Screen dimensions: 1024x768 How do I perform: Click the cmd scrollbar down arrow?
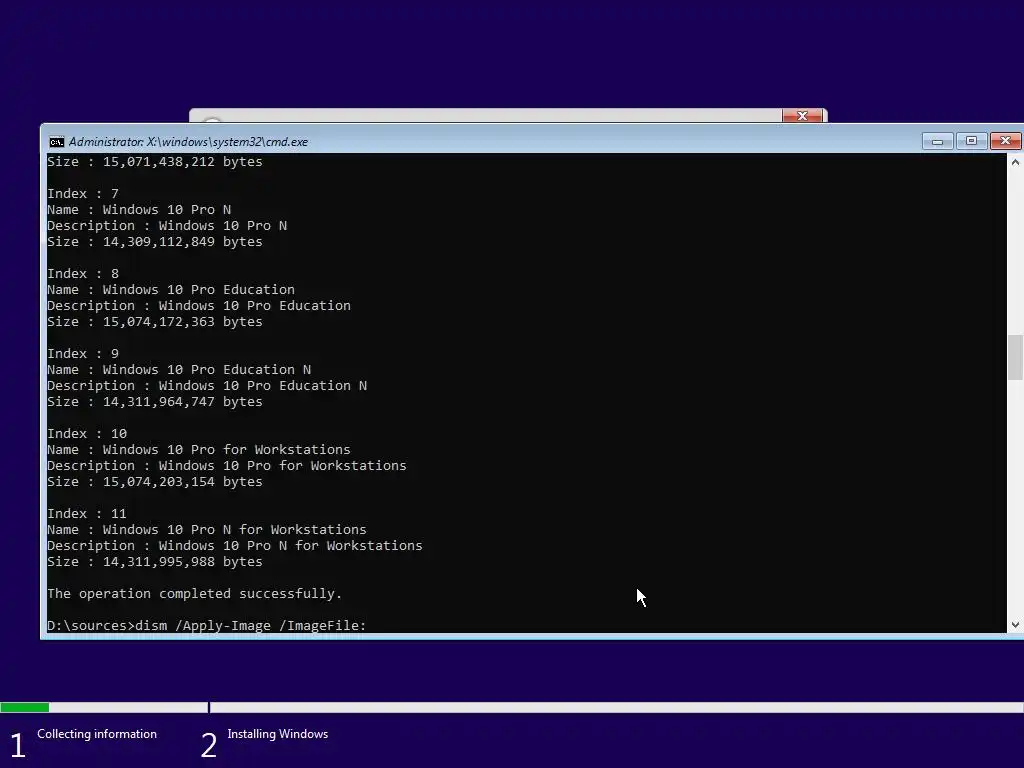1015,625
